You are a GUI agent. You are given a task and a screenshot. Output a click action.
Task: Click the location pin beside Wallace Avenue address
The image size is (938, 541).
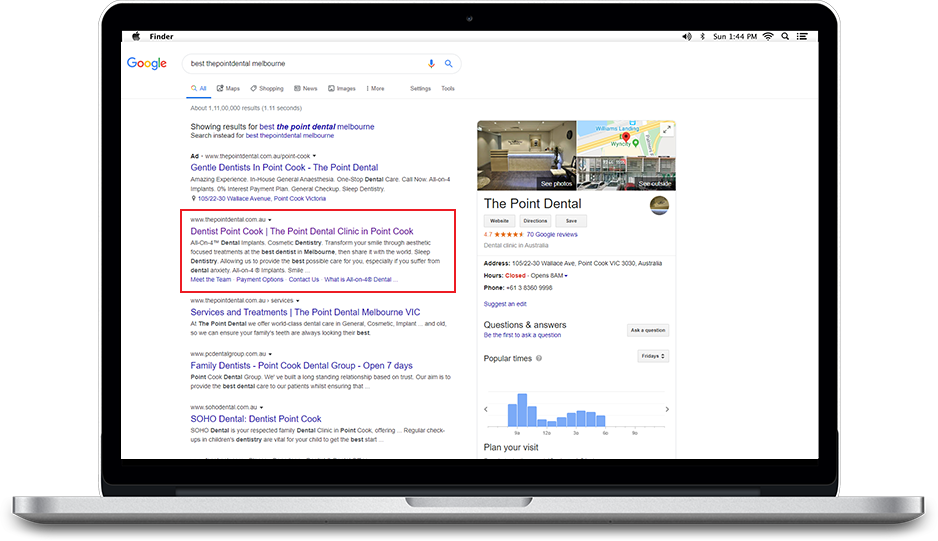pos(193,198)
